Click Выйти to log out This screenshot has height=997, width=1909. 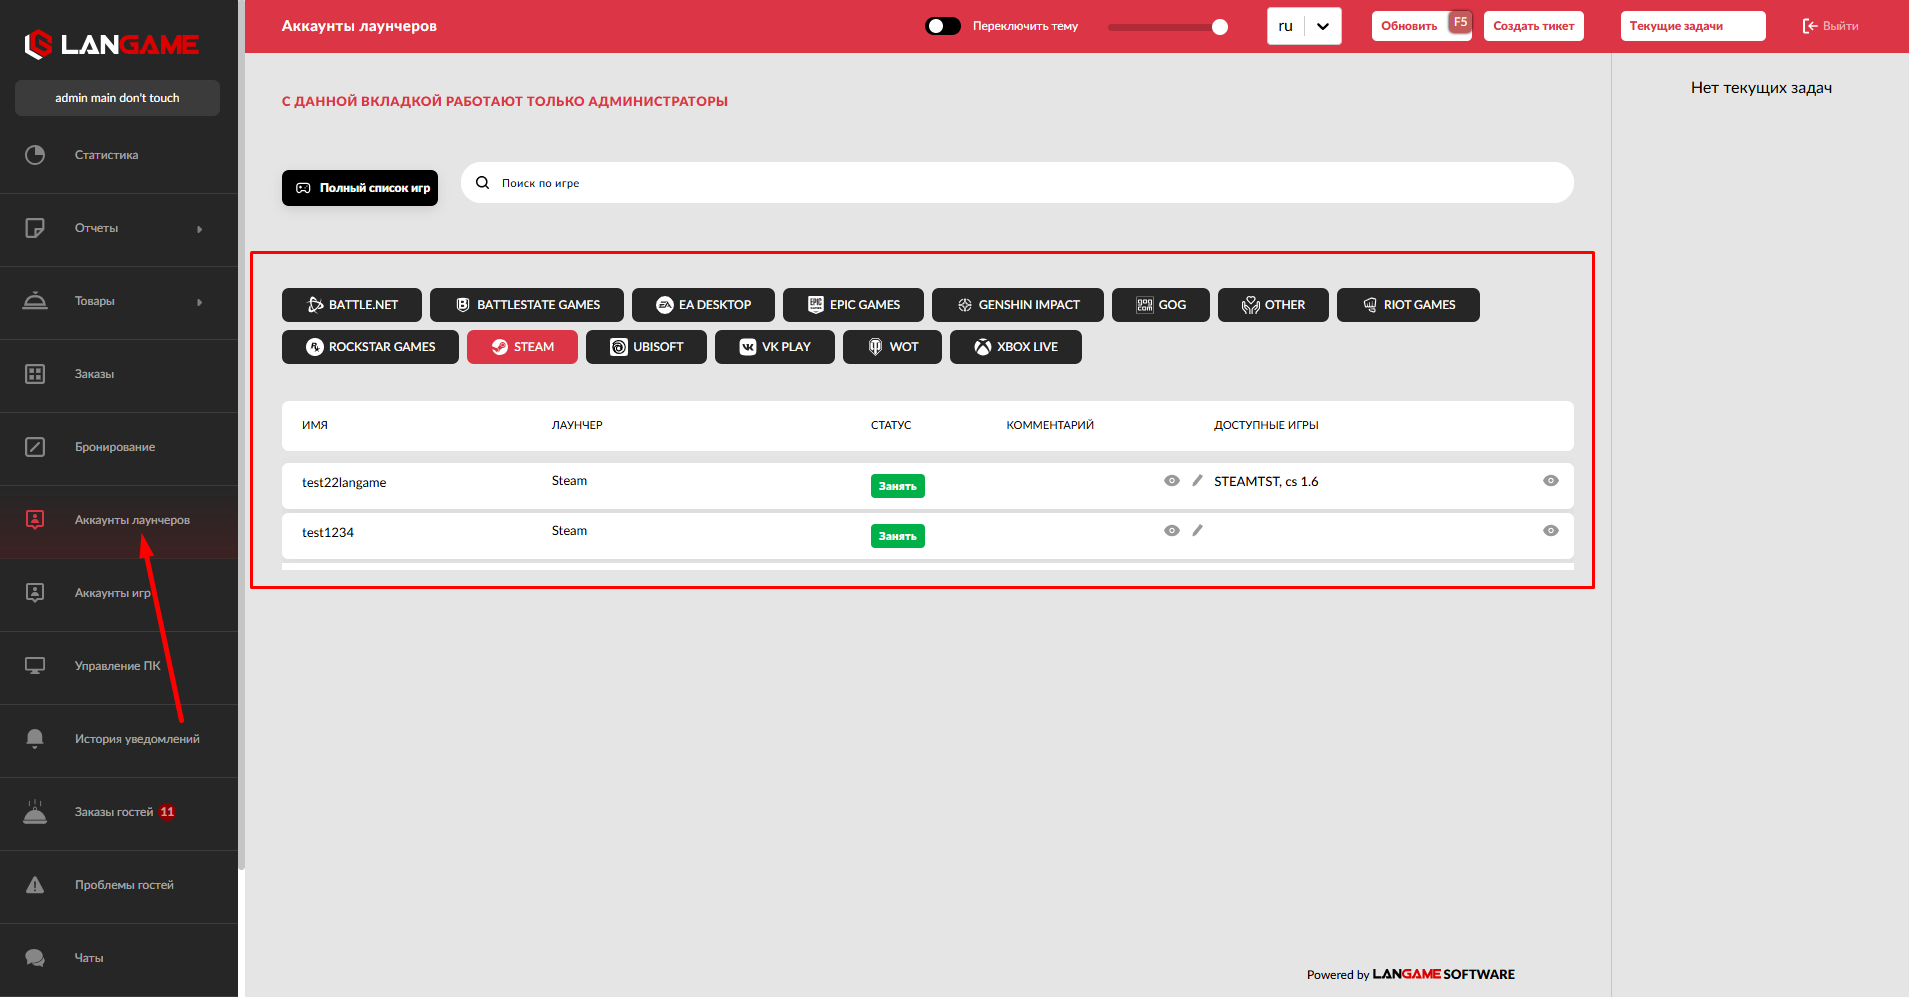pos(1830,26)
